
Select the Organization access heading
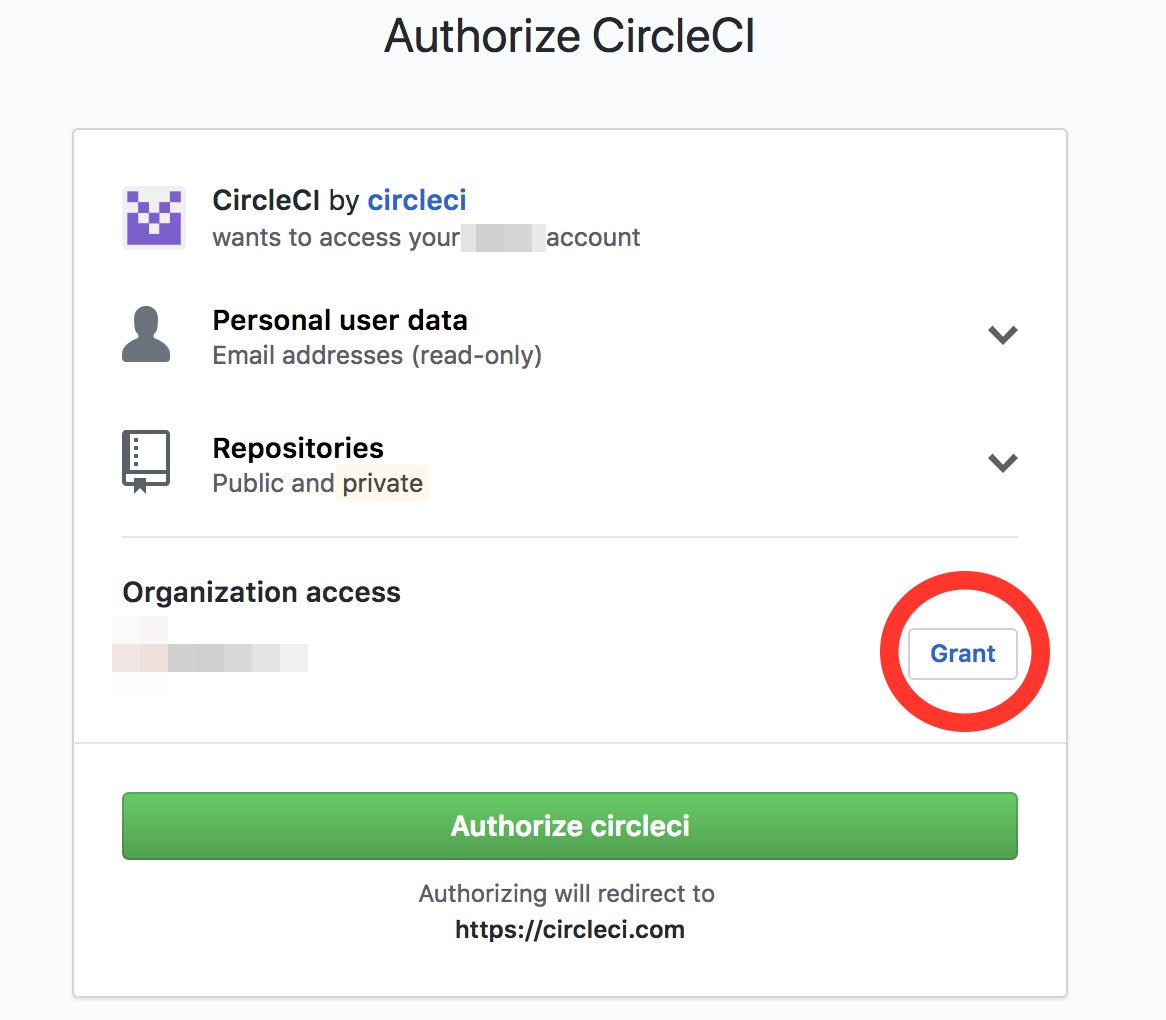261,593
